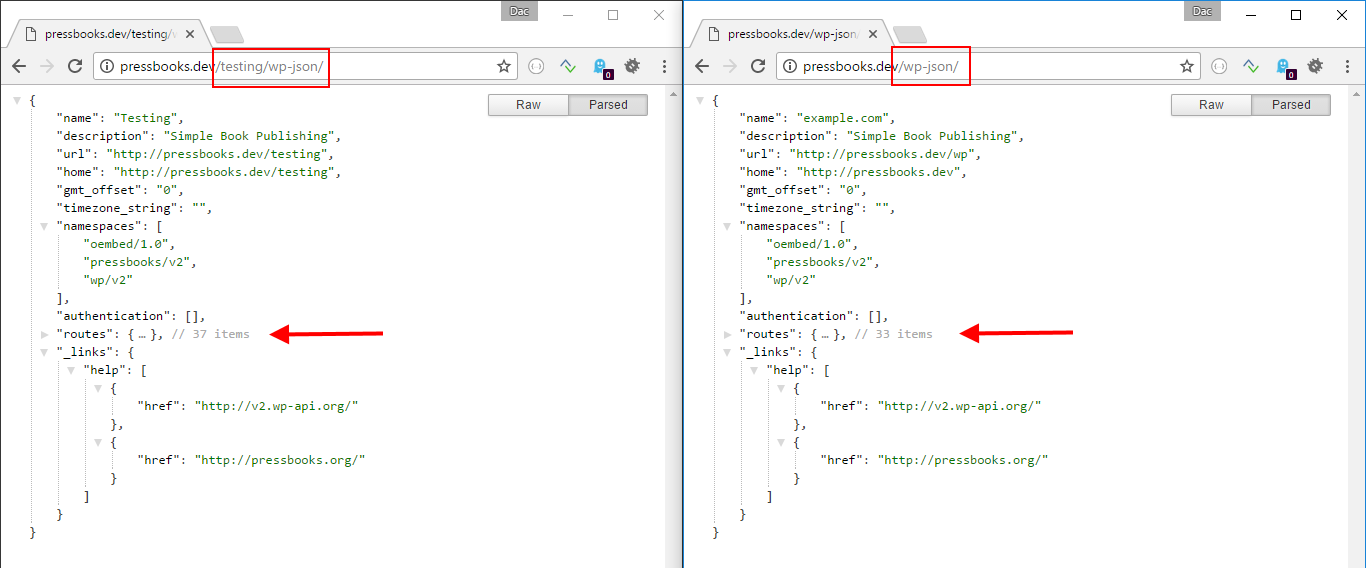1366x568 pixels.
Task: Click Dac profile button in left window
Action: click(518, 11)
